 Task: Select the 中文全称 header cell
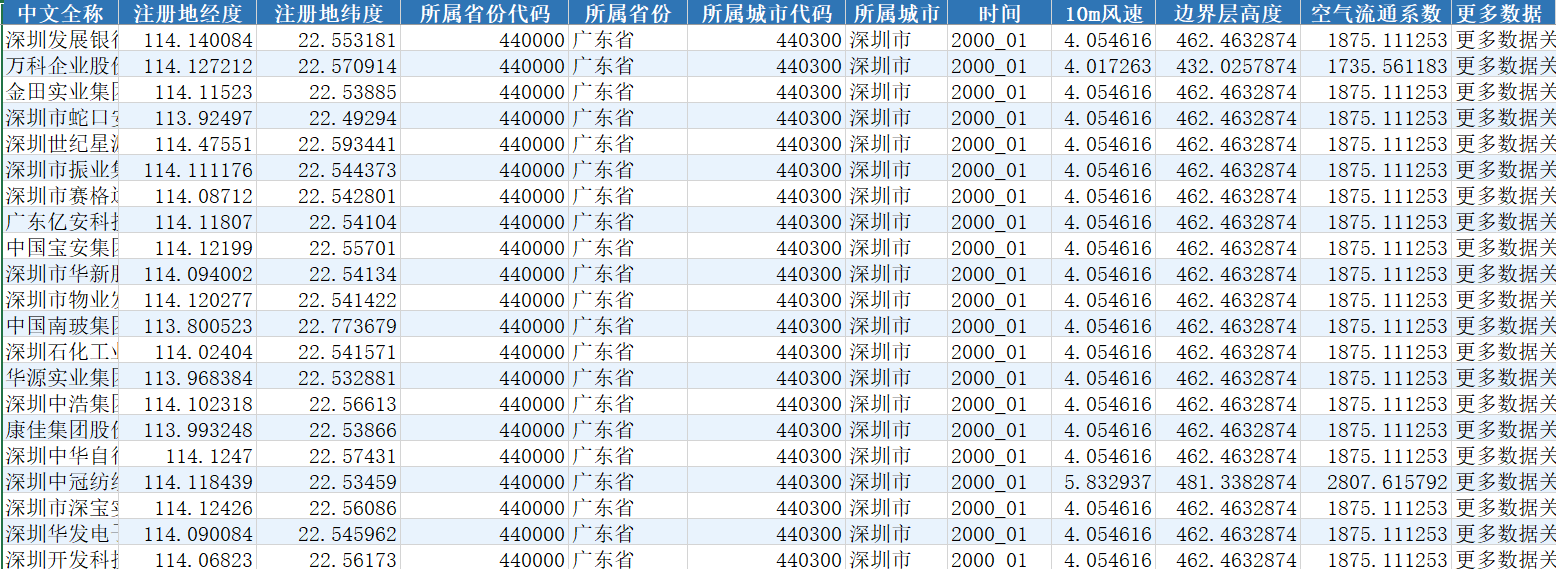[x=60, y=14]
